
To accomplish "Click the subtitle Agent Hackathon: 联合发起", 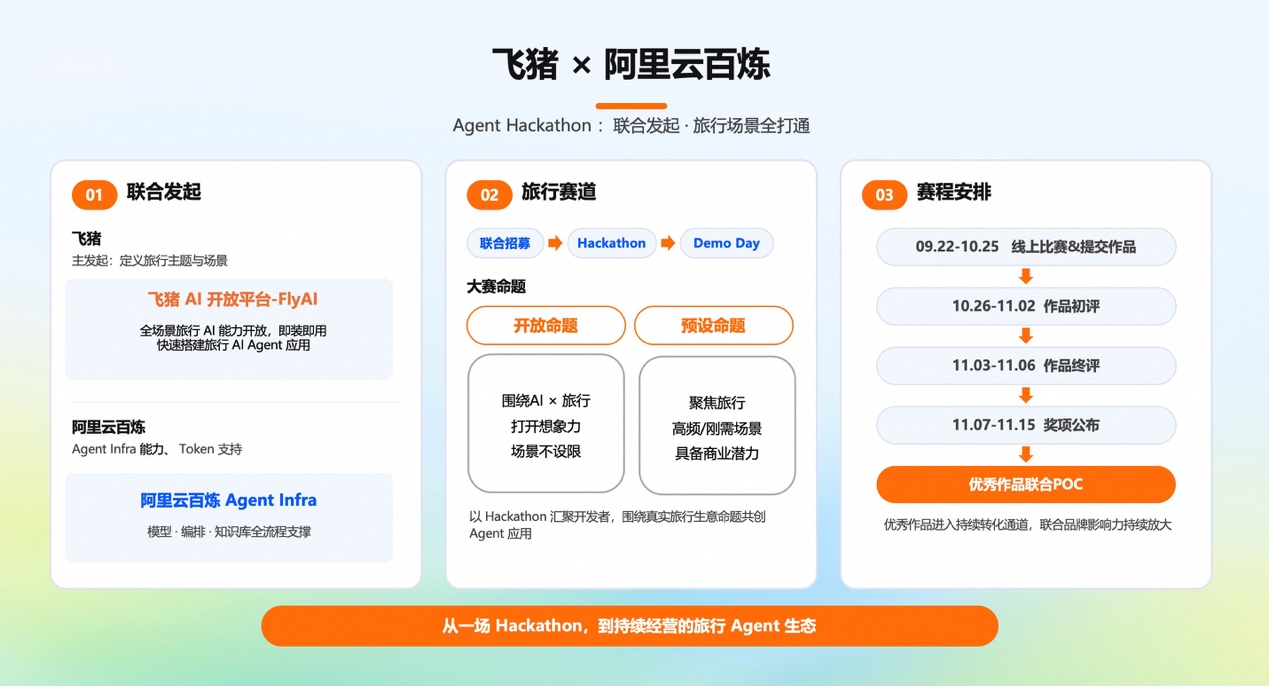I will [631, 126].
